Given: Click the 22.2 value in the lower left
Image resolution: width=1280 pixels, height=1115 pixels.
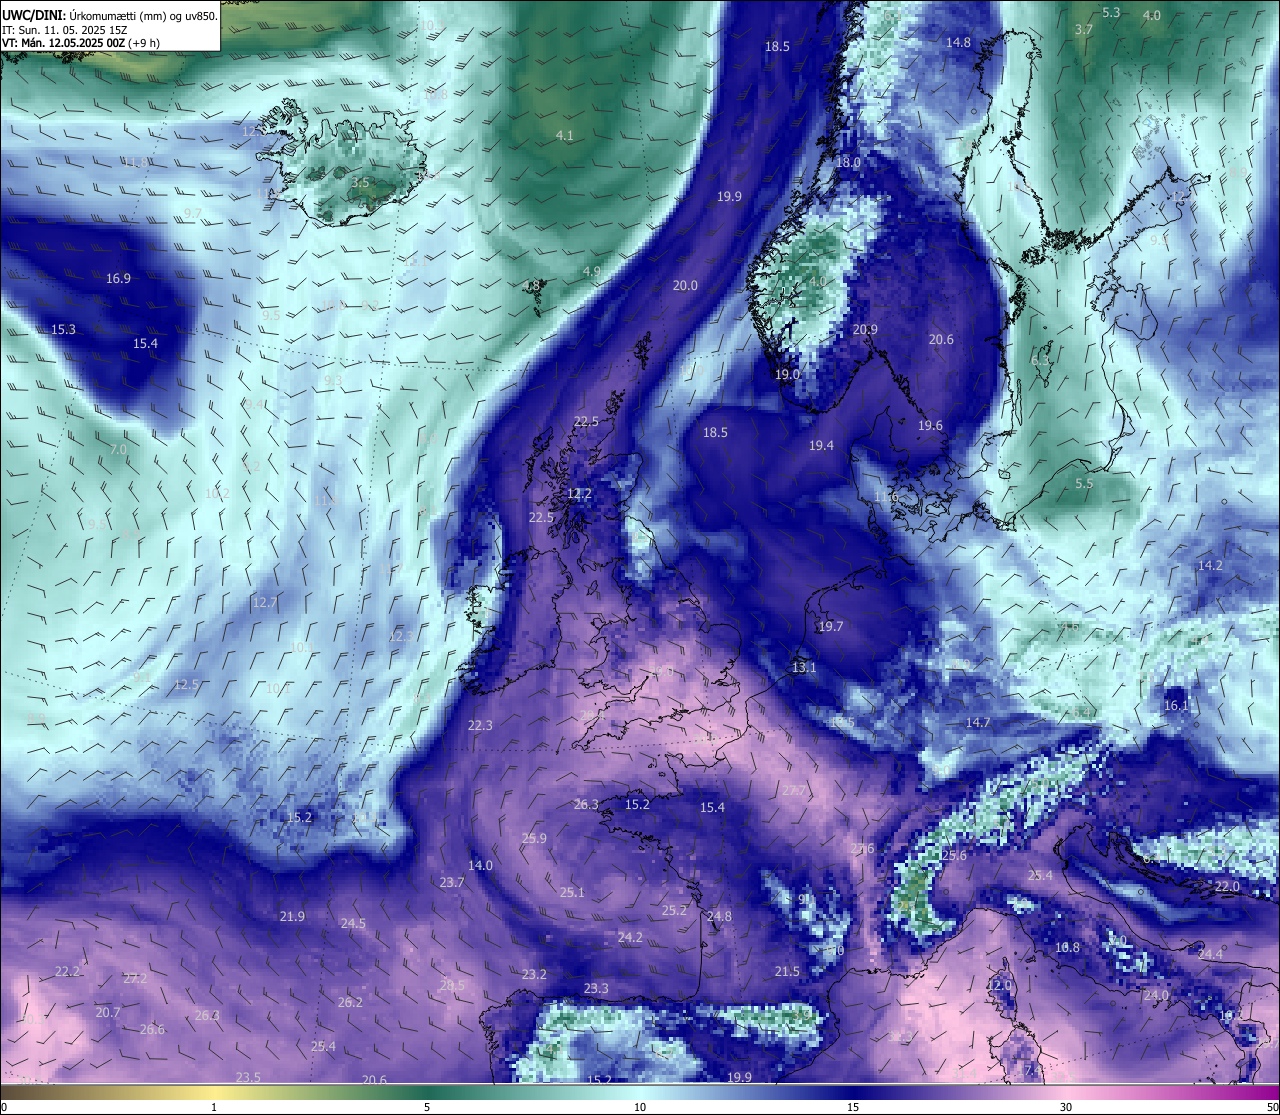Looking at the screenshot, I should (x=67, y=971).
